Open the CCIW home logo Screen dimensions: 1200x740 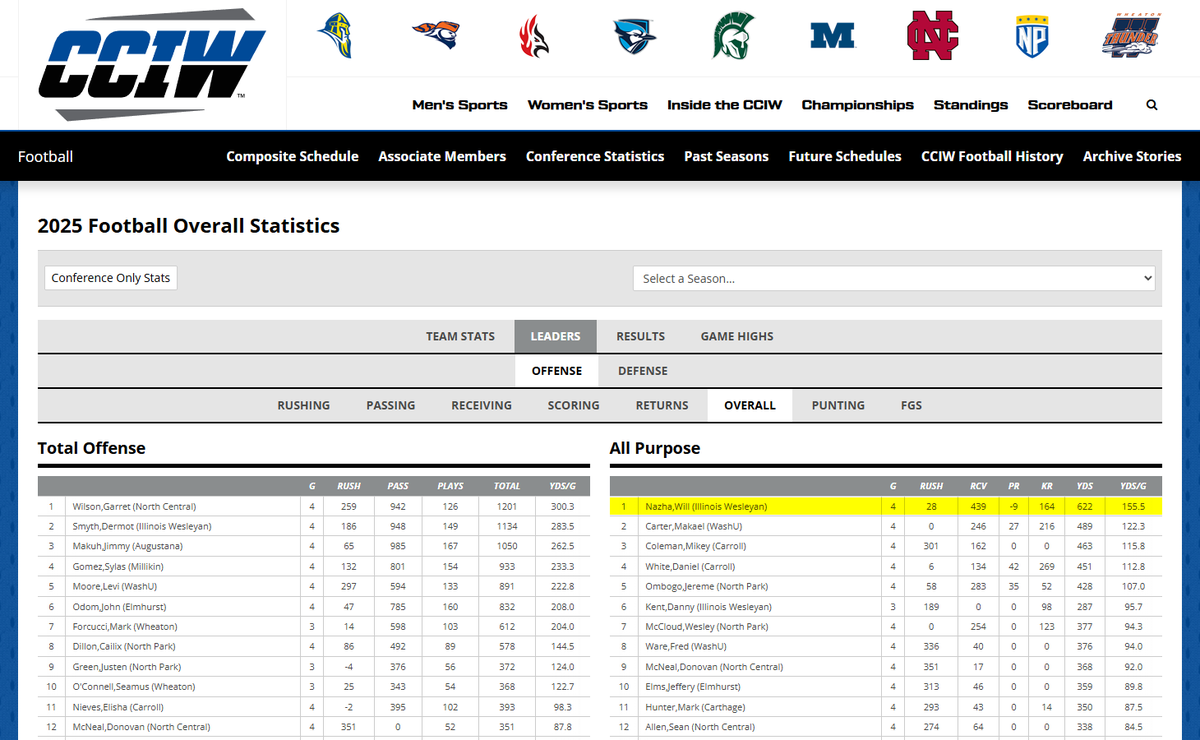pos(152,64)
